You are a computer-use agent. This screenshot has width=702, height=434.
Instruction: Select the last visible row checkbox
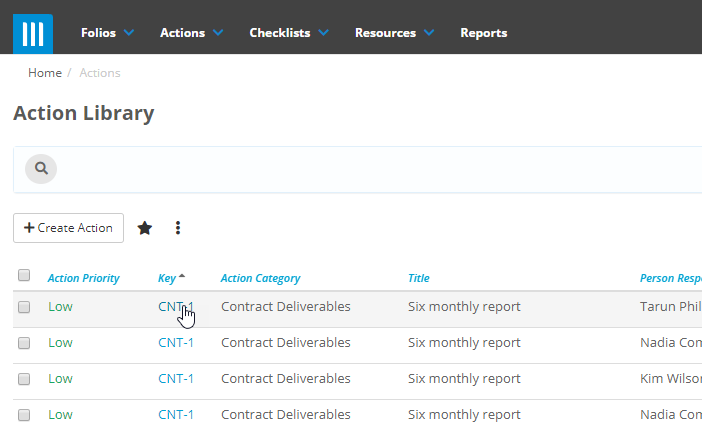point(24,415)
